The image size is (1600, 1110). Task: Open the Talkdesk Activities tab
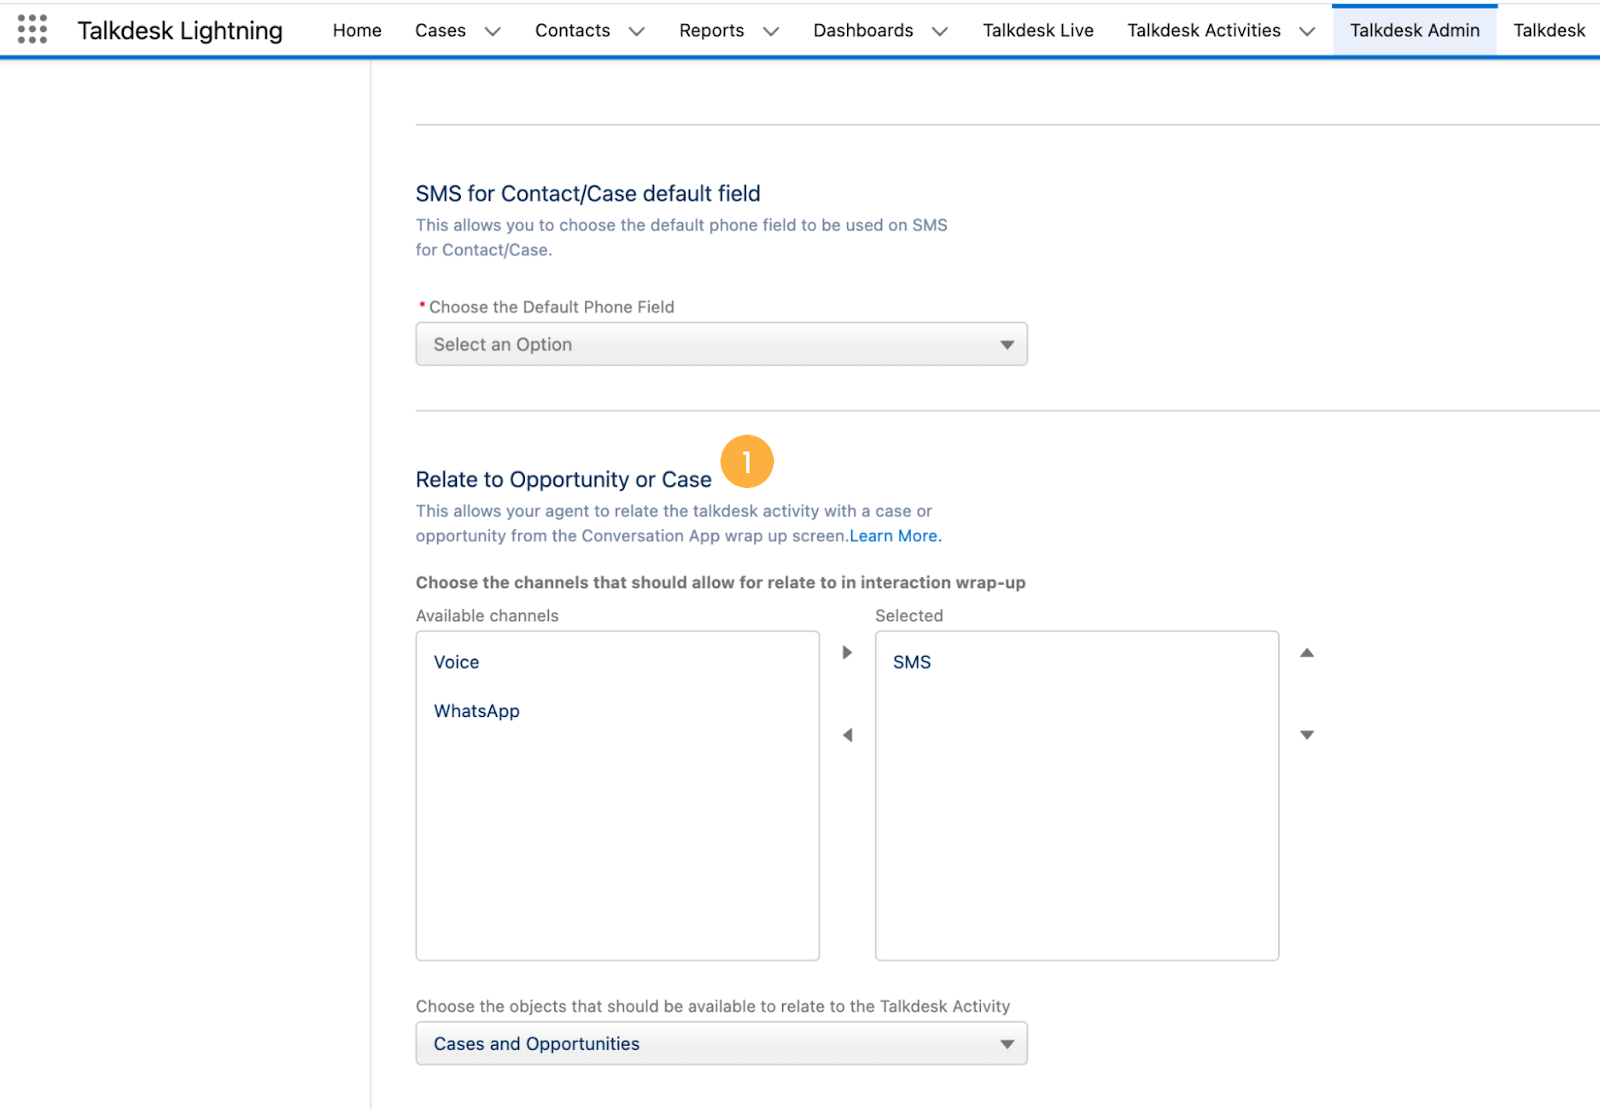[1204, 30]
